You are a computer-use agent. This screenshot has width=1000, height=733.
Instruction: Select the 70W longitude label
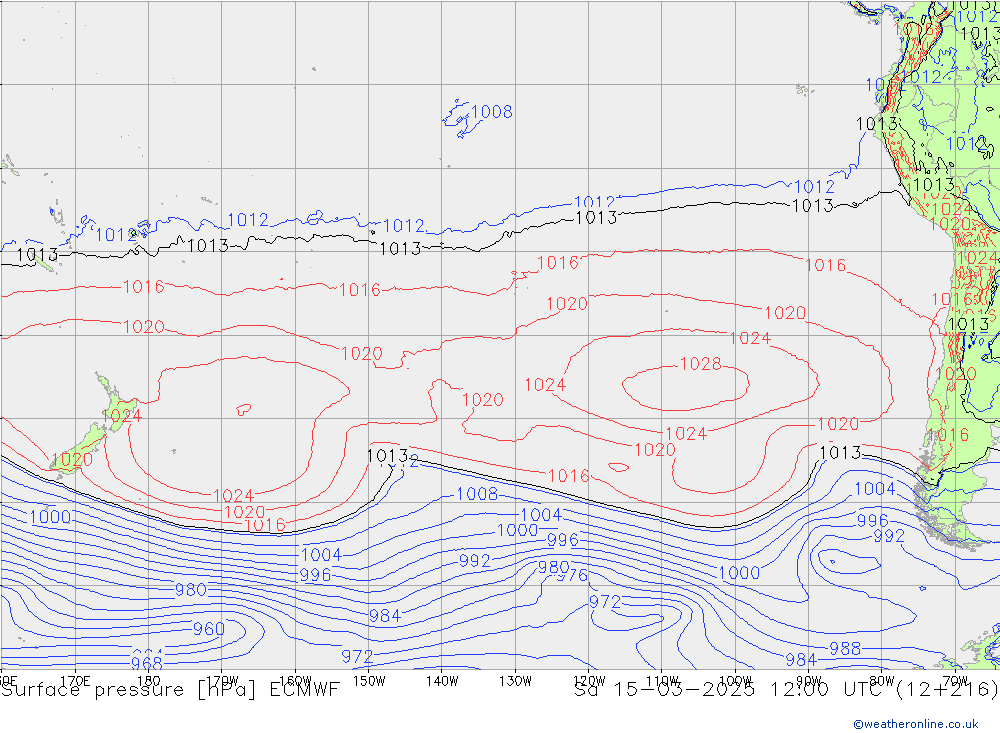coord(955,681)
